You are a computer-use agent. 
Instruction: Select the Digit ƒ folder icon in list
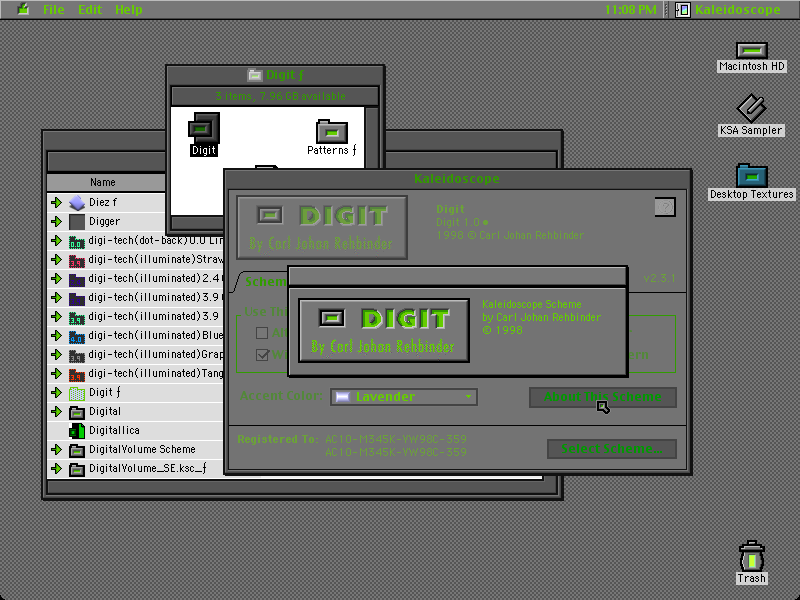click(77, 393)
